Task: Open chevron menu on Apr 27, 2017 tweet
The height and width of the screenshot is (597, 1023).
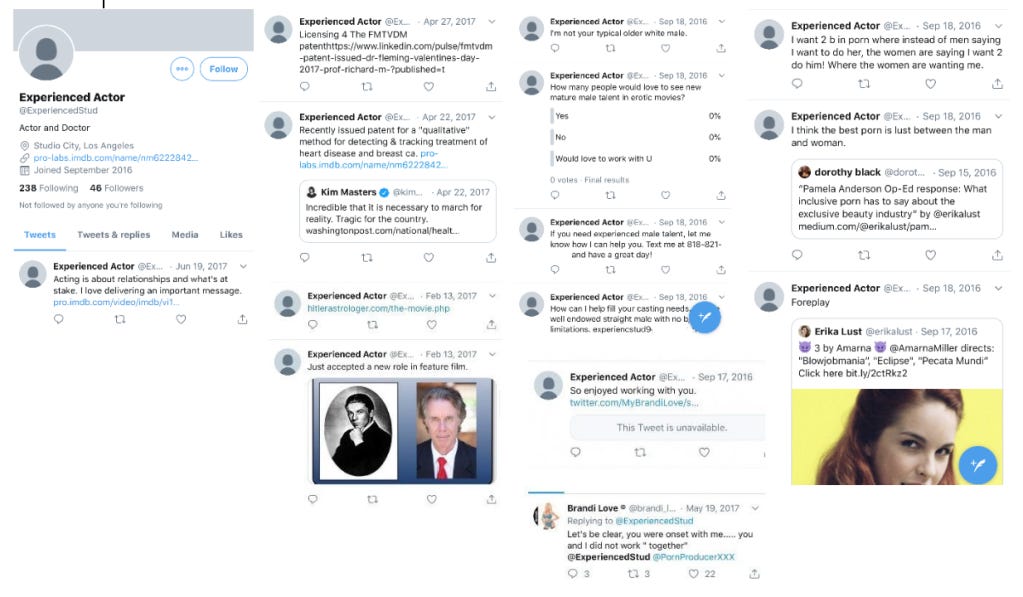Action: [492, 22]
